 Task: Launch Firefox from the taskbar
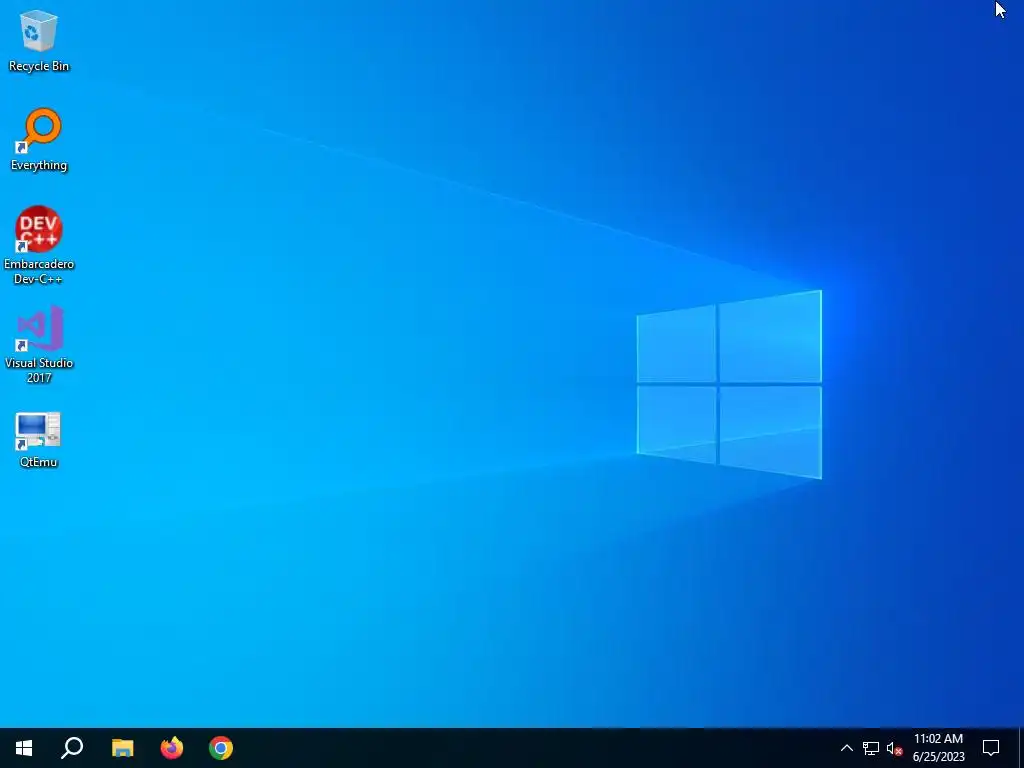172,748
